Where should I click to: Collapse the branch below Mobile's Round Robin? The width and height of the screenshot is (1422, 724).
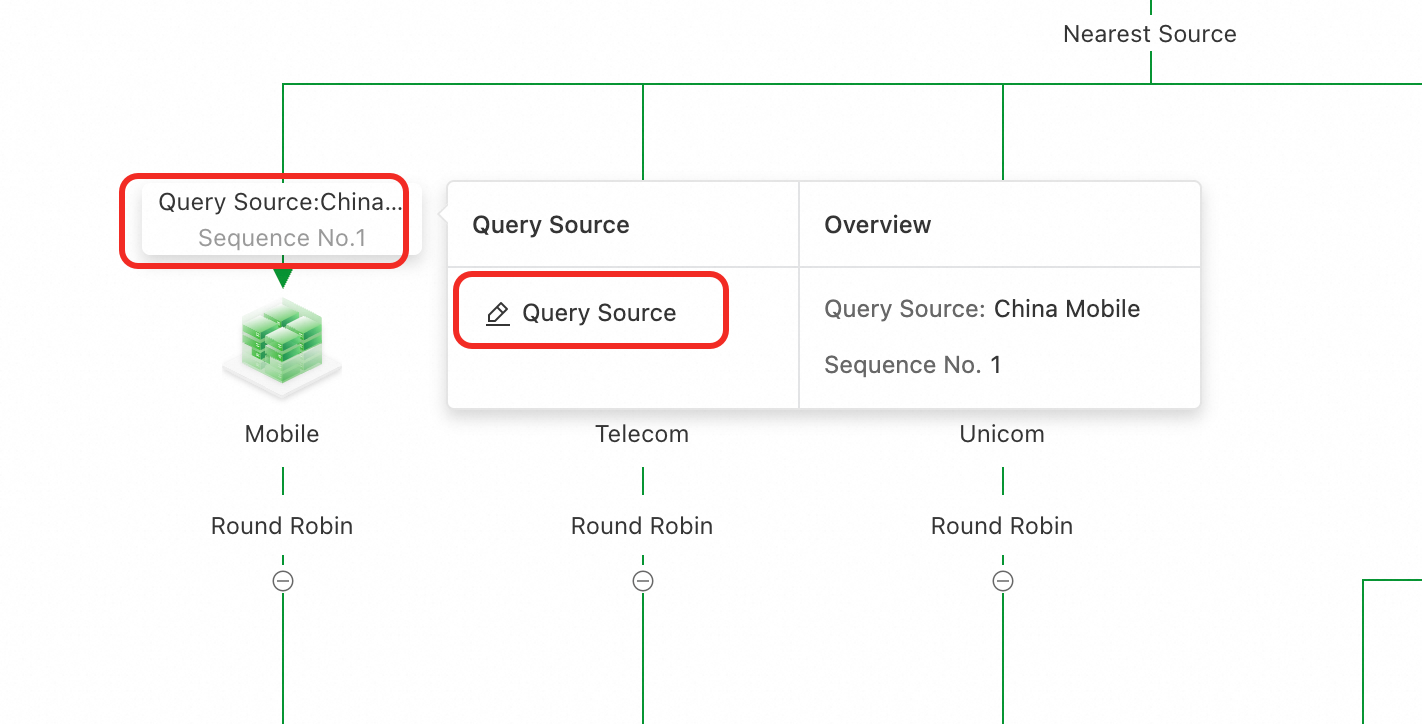[283, 580]
